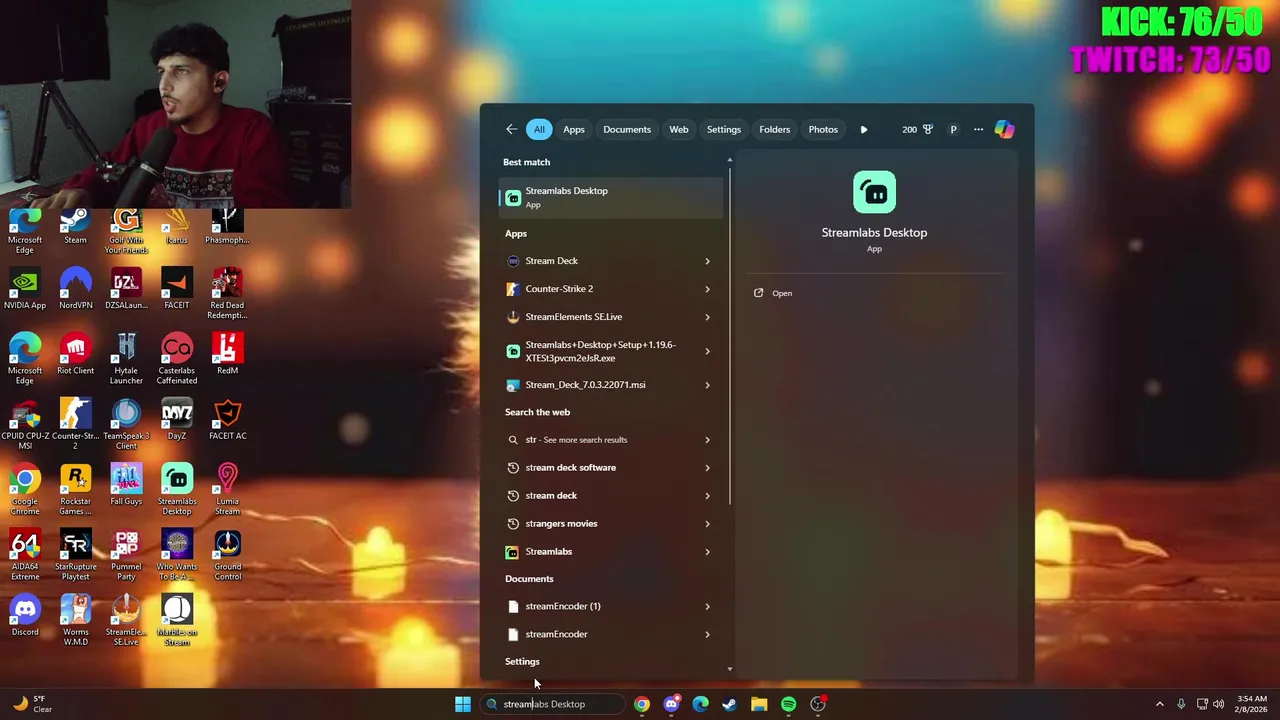Viewport: 1280px width, 720px height.
Task: Switch to Documents search filter
Action: pos(627,129)
